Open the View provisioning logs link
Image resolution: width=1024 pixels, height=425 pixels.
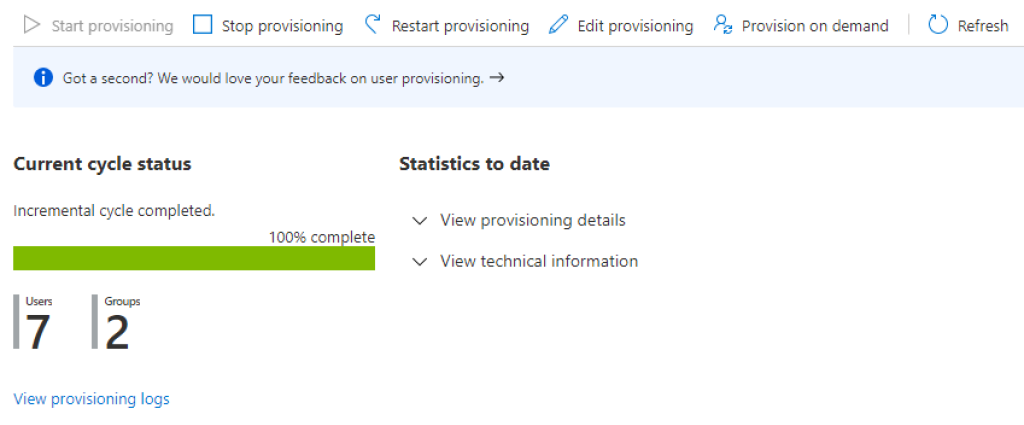pos(91,399)
